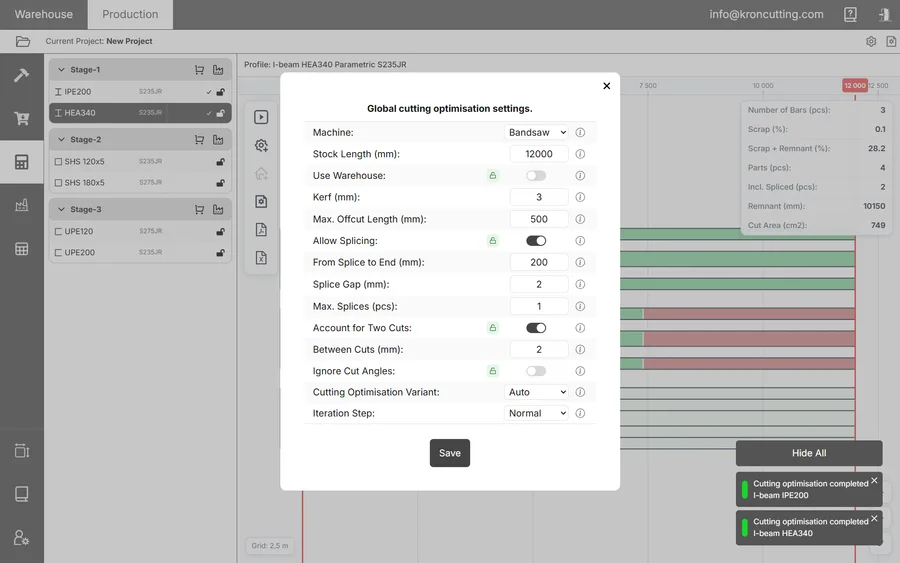Click the Kerf input field
The width and height of the screenshot is (900, 563).
click(539, 197)
